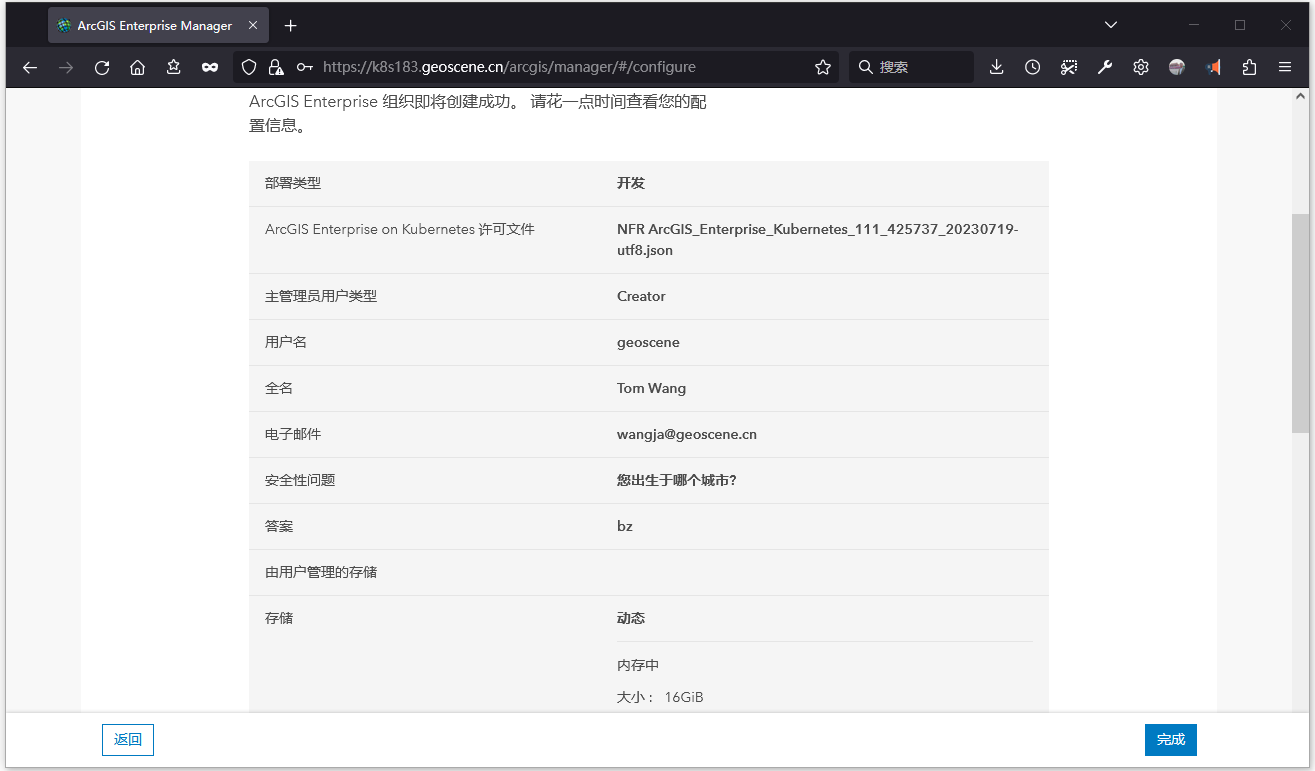Click the forward navigation arrow
The height and width of the screenshot is (771, 1315).
point(66,67)
